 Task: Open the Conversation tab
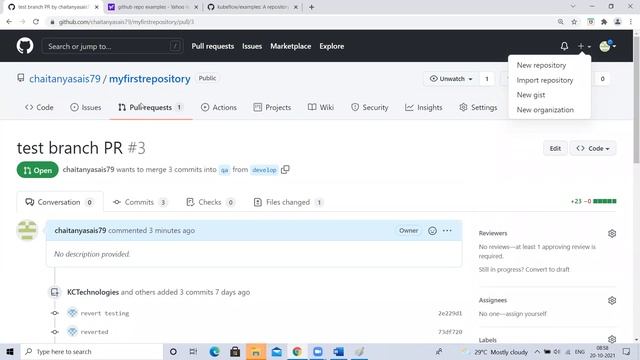click(x=60, y=202)
